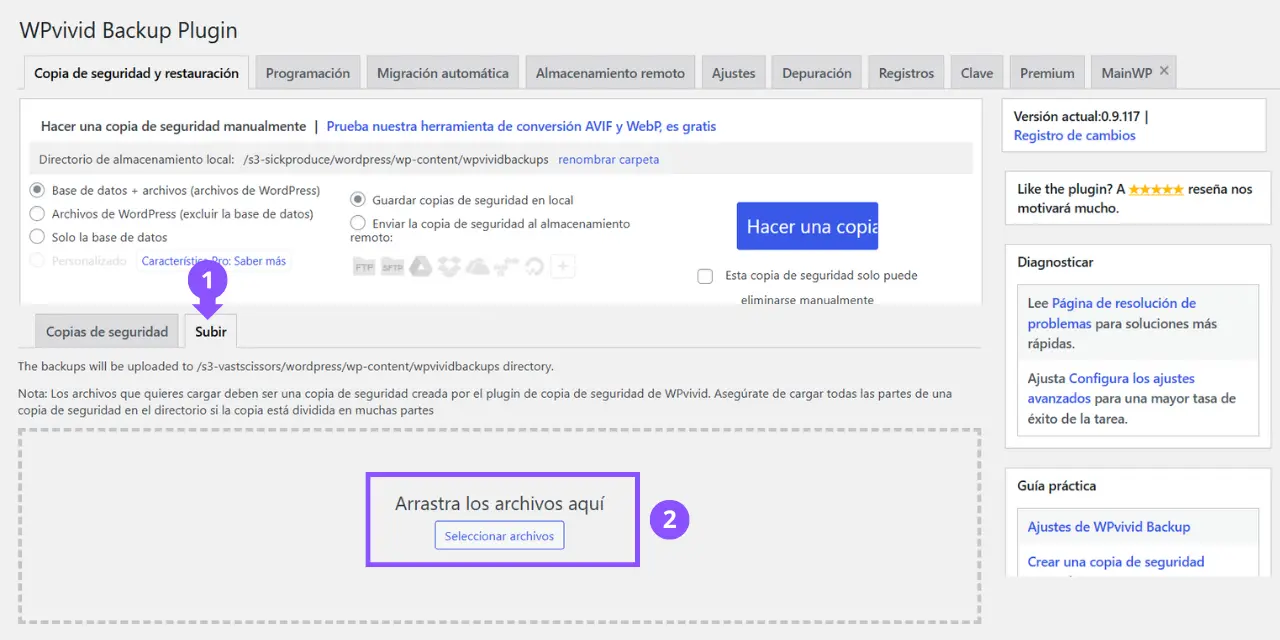Image resolution: width=1280 pixels, height=640 pixels.
Task: Open the Registro de cambios link
Action: tap(1074, 136)
